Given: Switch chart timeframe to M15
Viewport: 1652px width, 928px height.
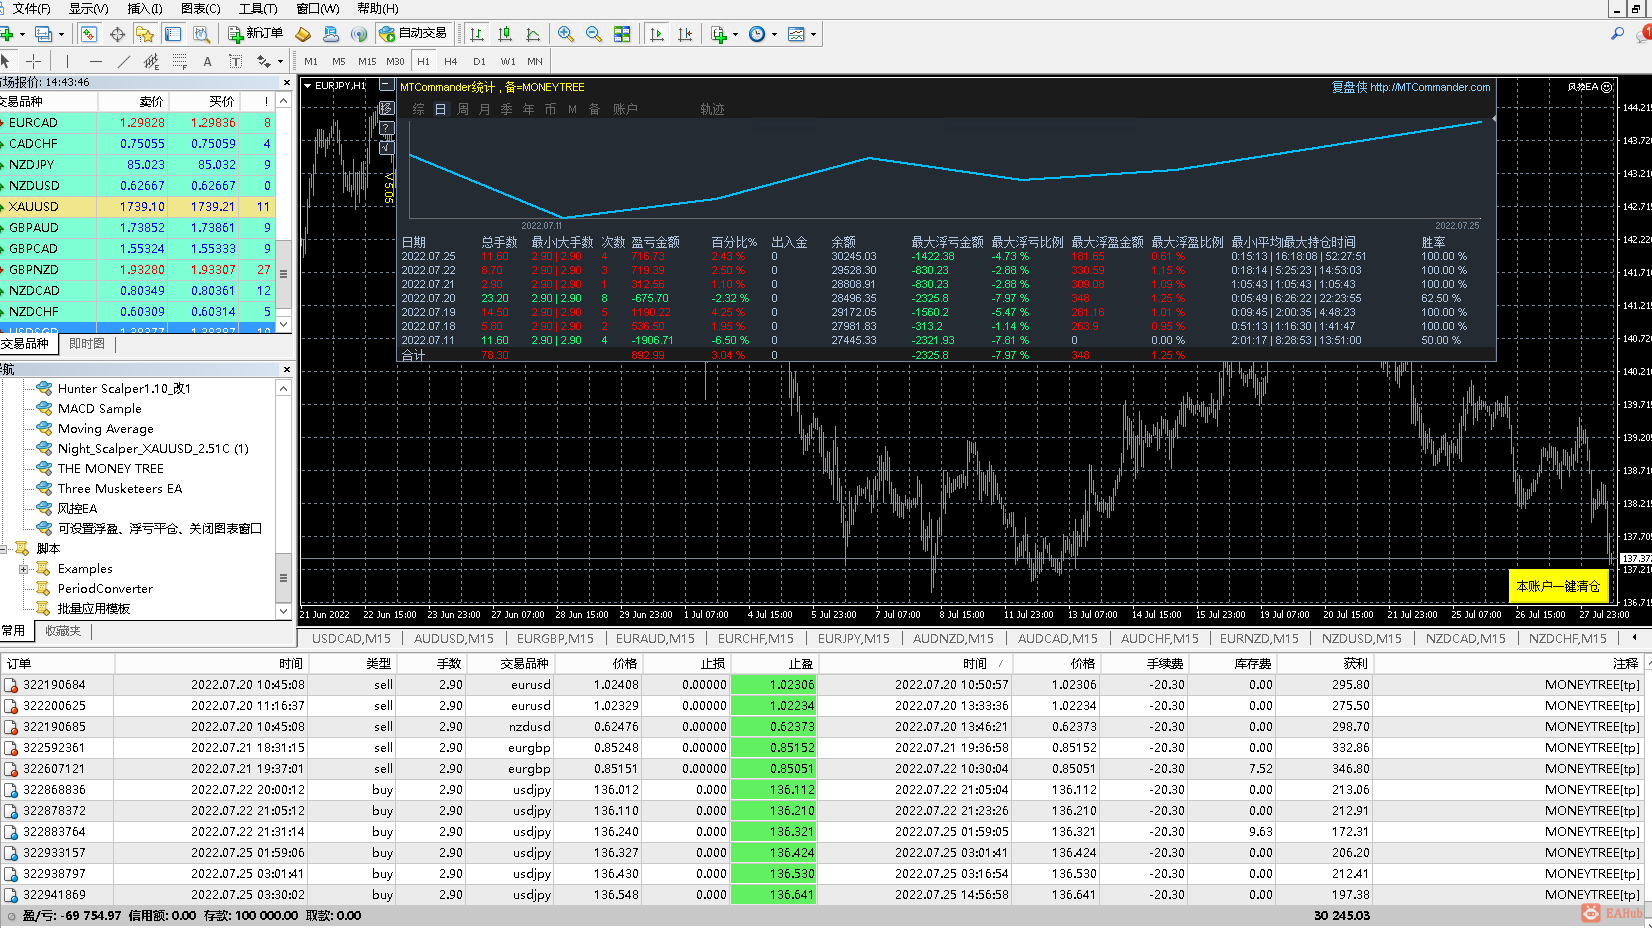Looking at the screenshot, I should click(367, 61).
